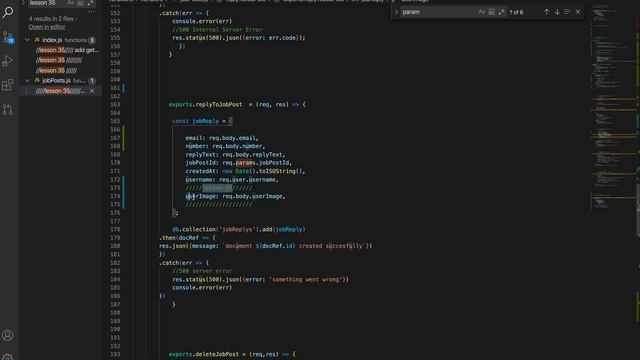Image resolution: width=640 pixels, height=360 pixels.
Task: Open Run and Debug view
Action: pos(8,61)
